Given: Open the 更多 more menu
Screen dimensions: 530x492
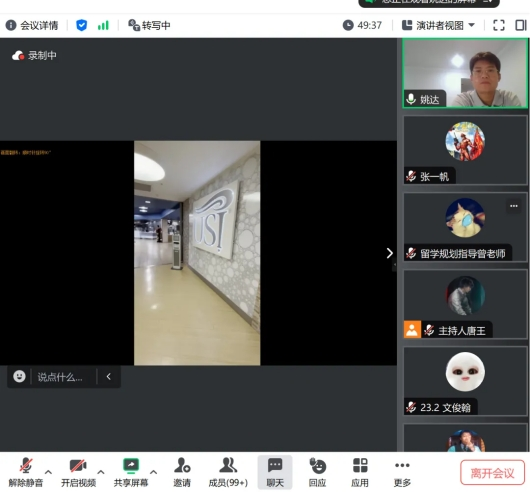Looking at the screenshot, I should click(402, 472).
